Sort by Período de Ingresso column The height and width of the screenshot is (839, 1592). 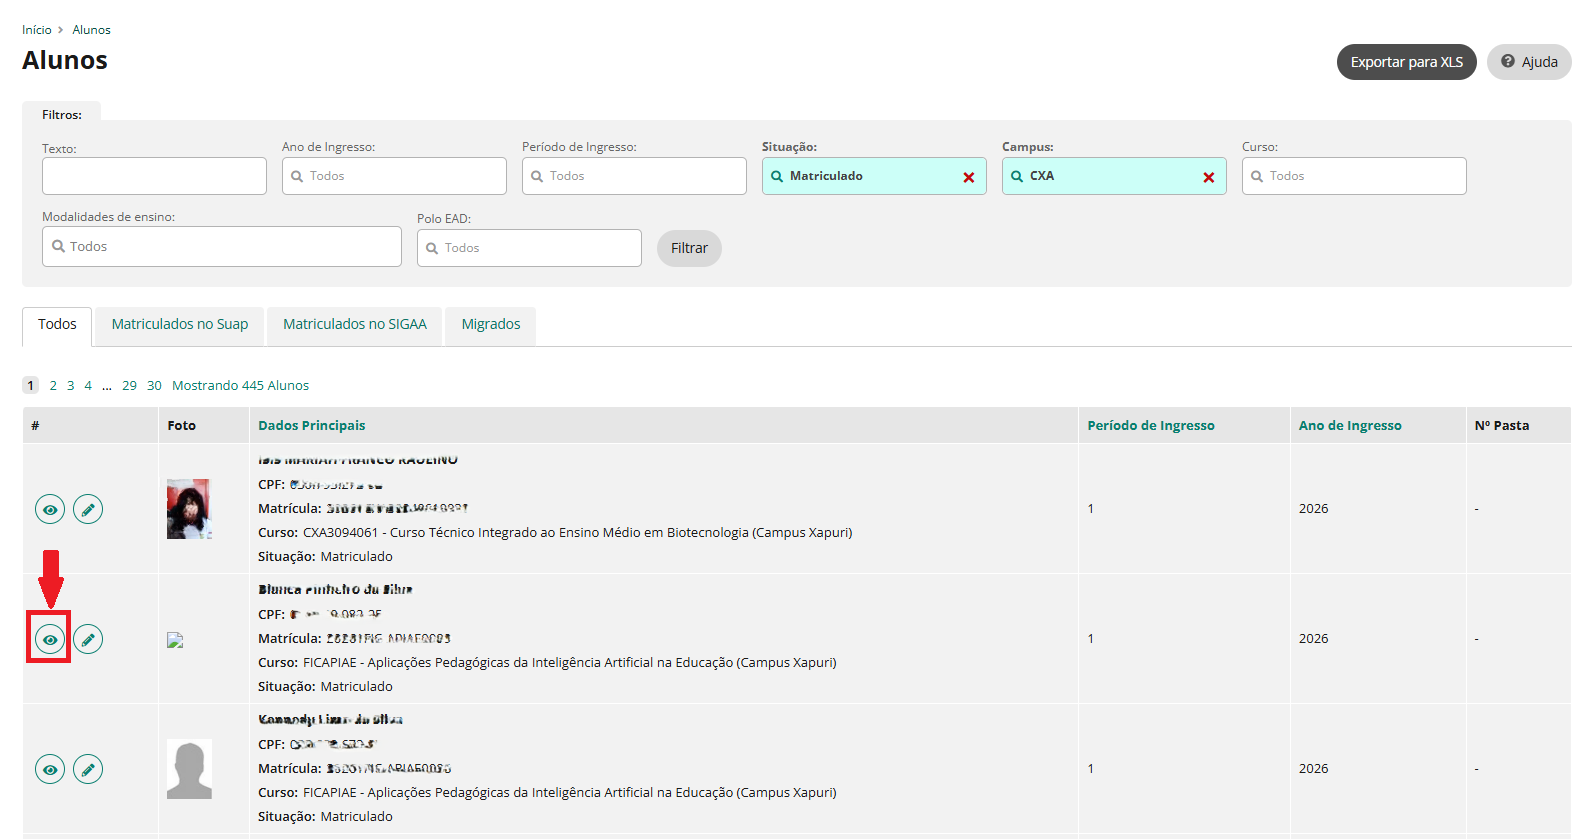pyautogui.click(x=1151, y=425)
